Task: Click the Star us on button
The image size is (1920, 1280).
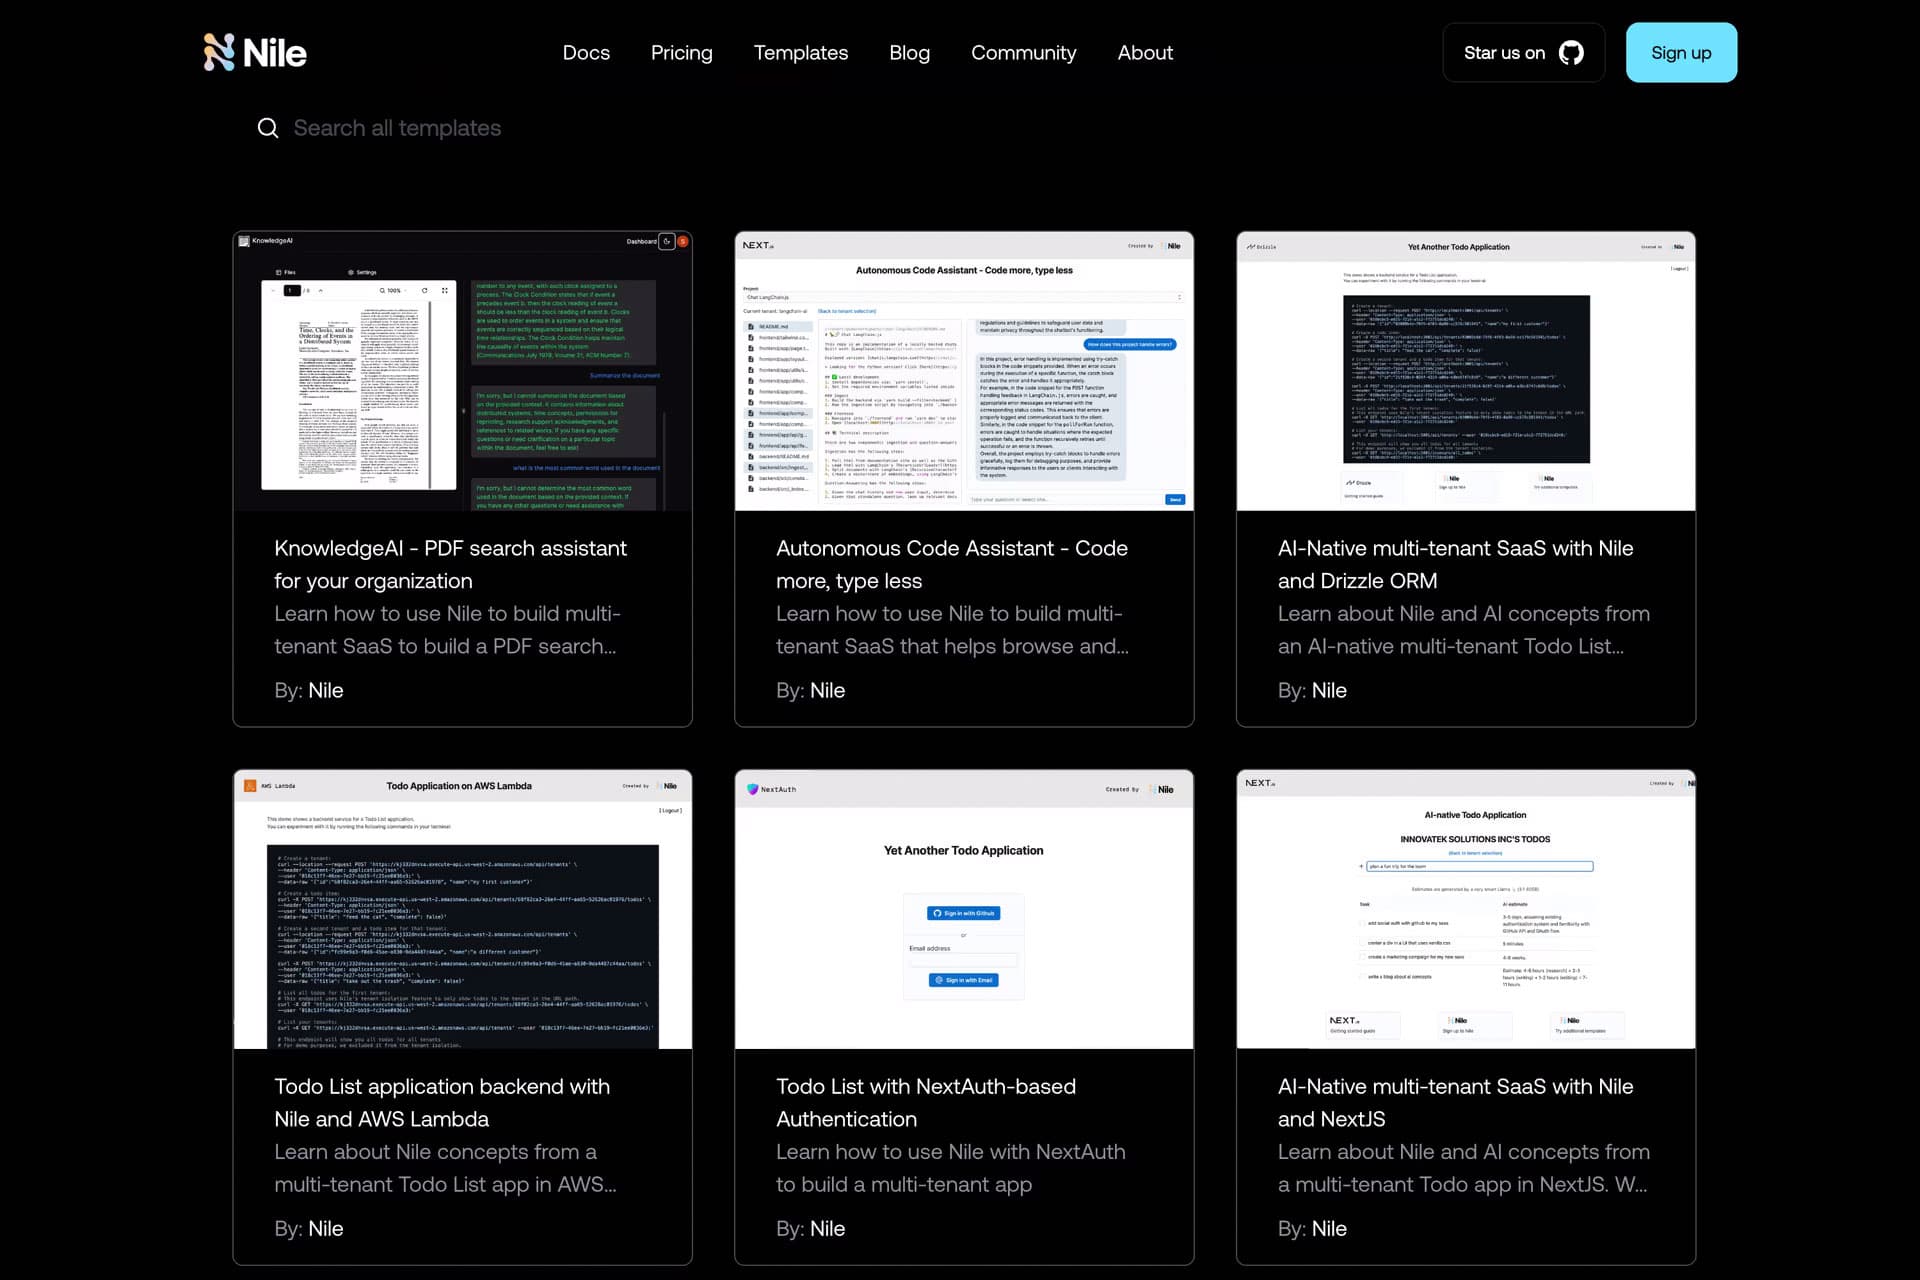Action: (1504, 53)
